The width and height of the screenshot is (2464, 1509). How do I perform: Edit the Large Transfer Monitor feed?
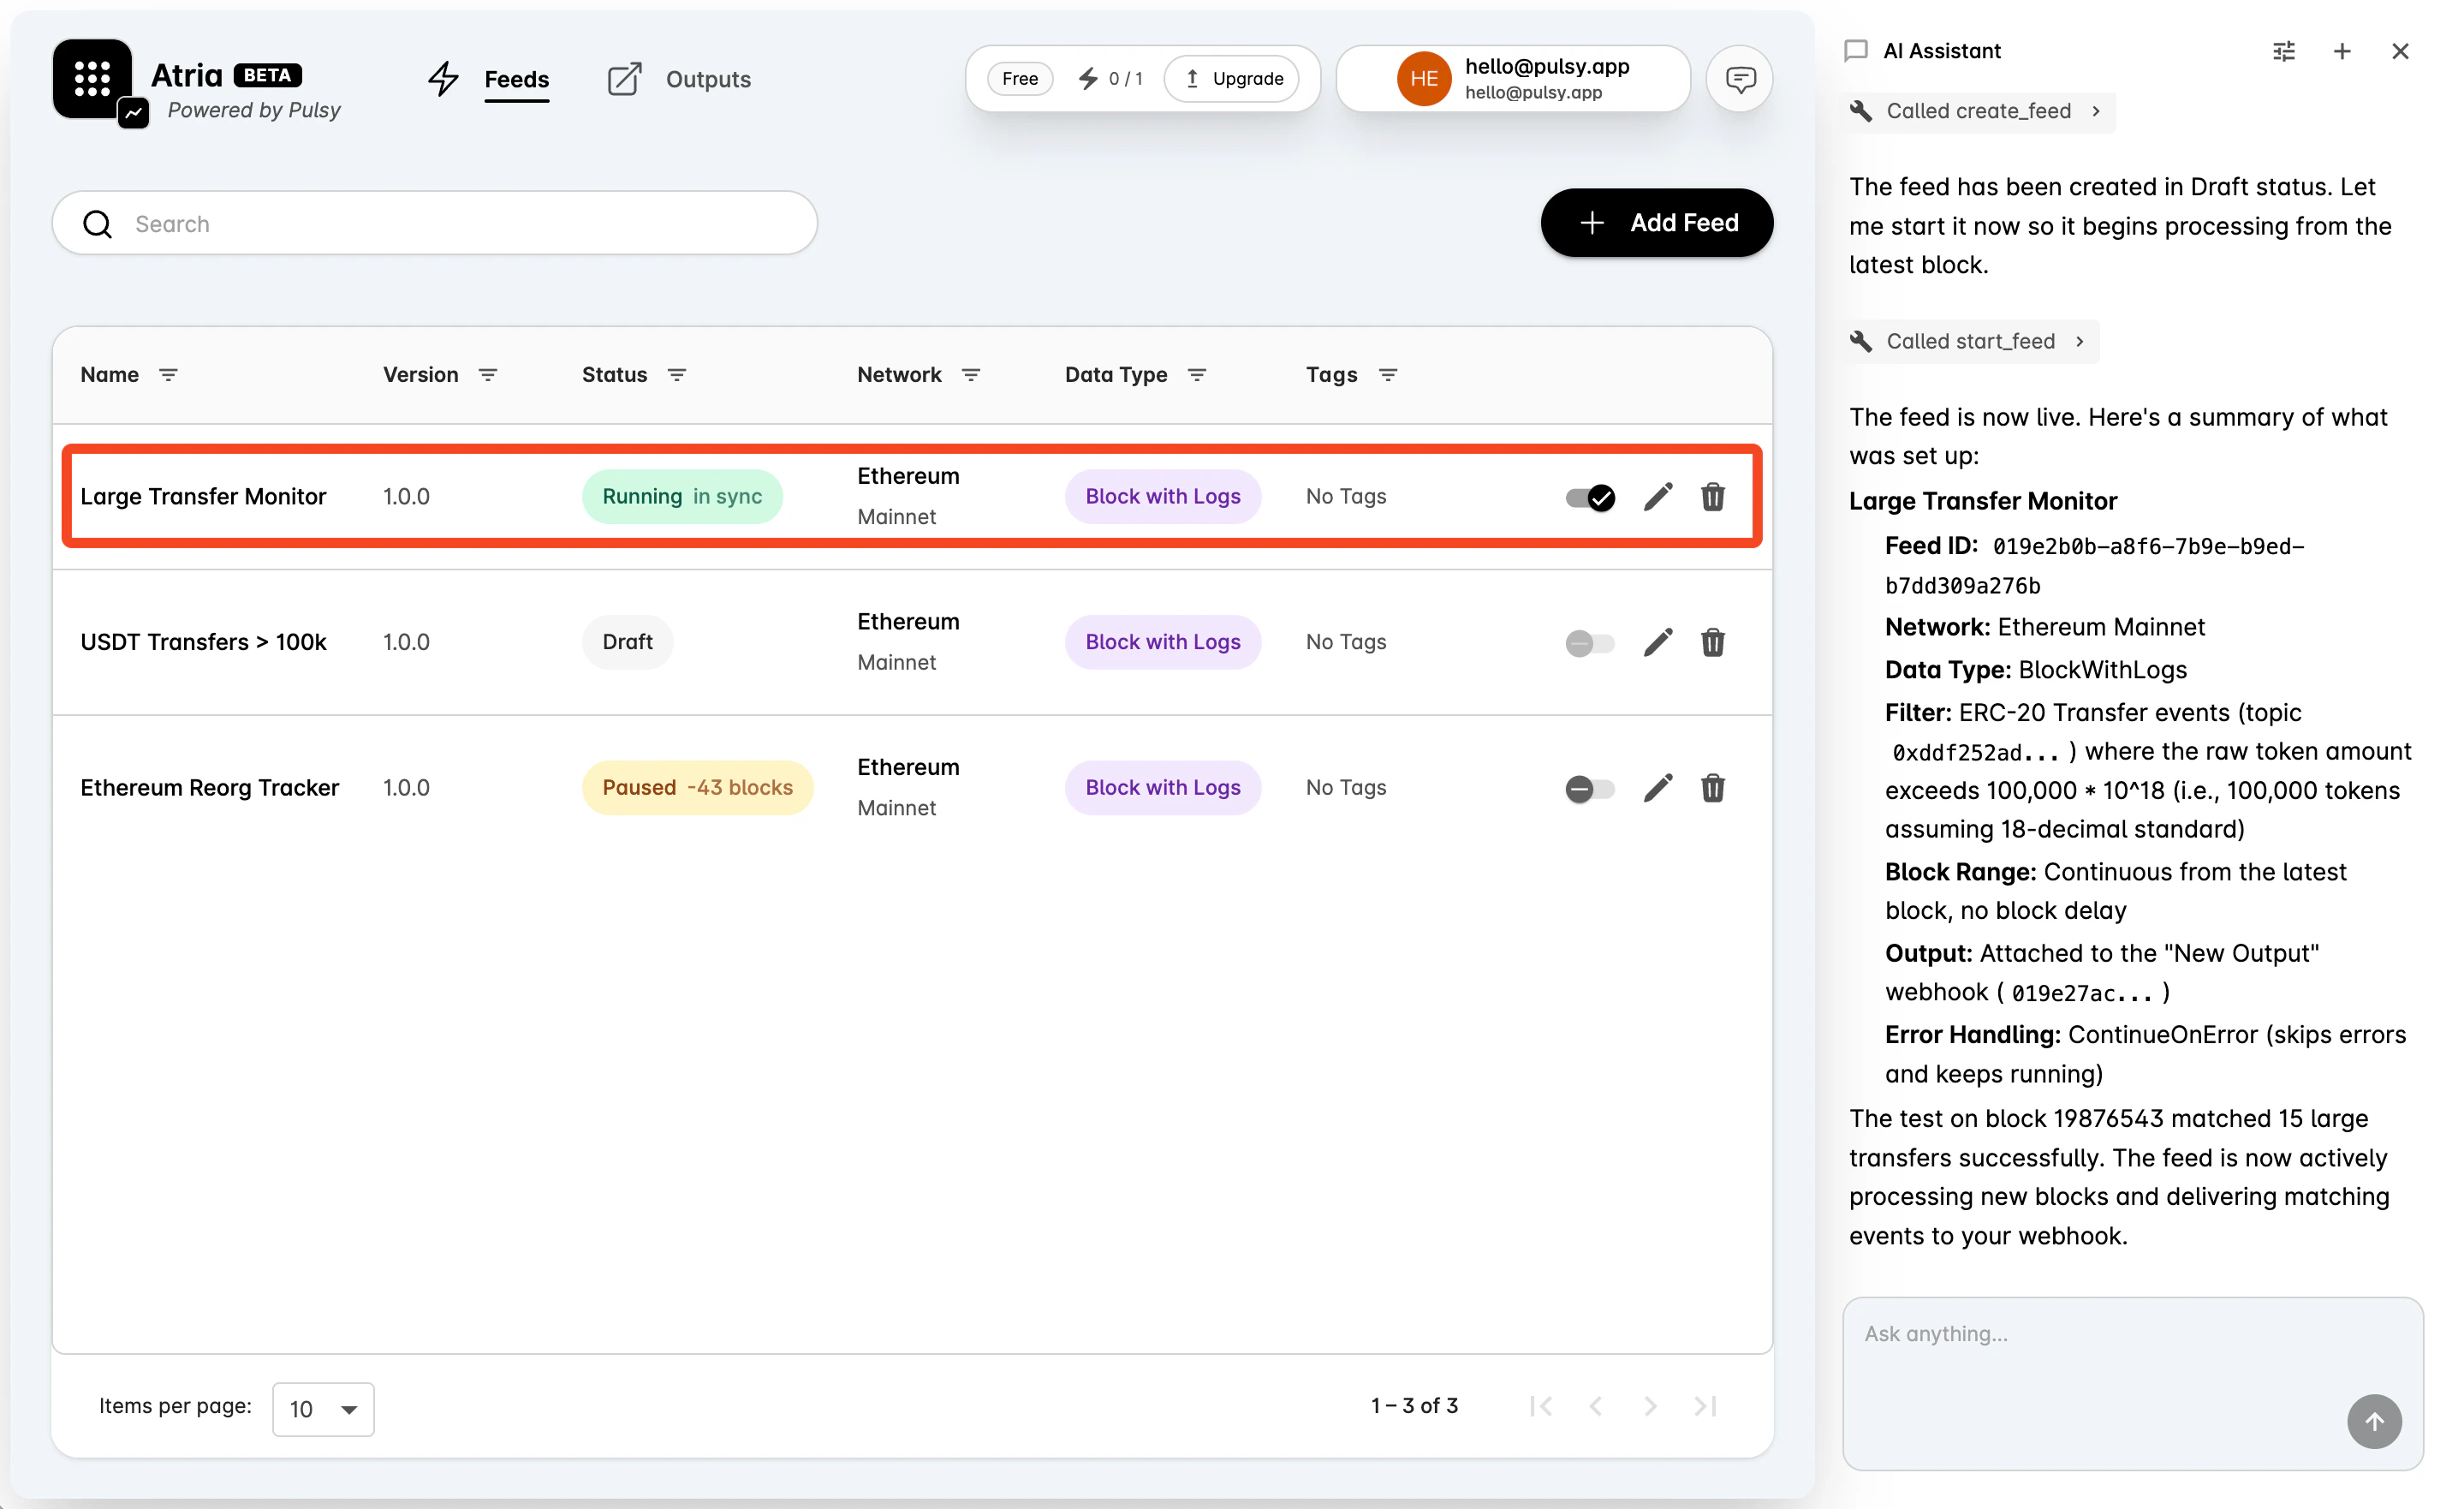(1658, 497)
